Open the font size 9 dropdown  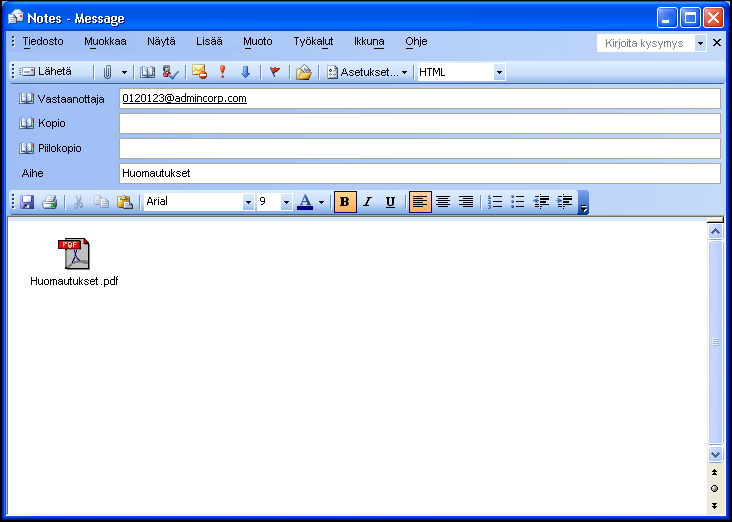(x=286, y=202)
